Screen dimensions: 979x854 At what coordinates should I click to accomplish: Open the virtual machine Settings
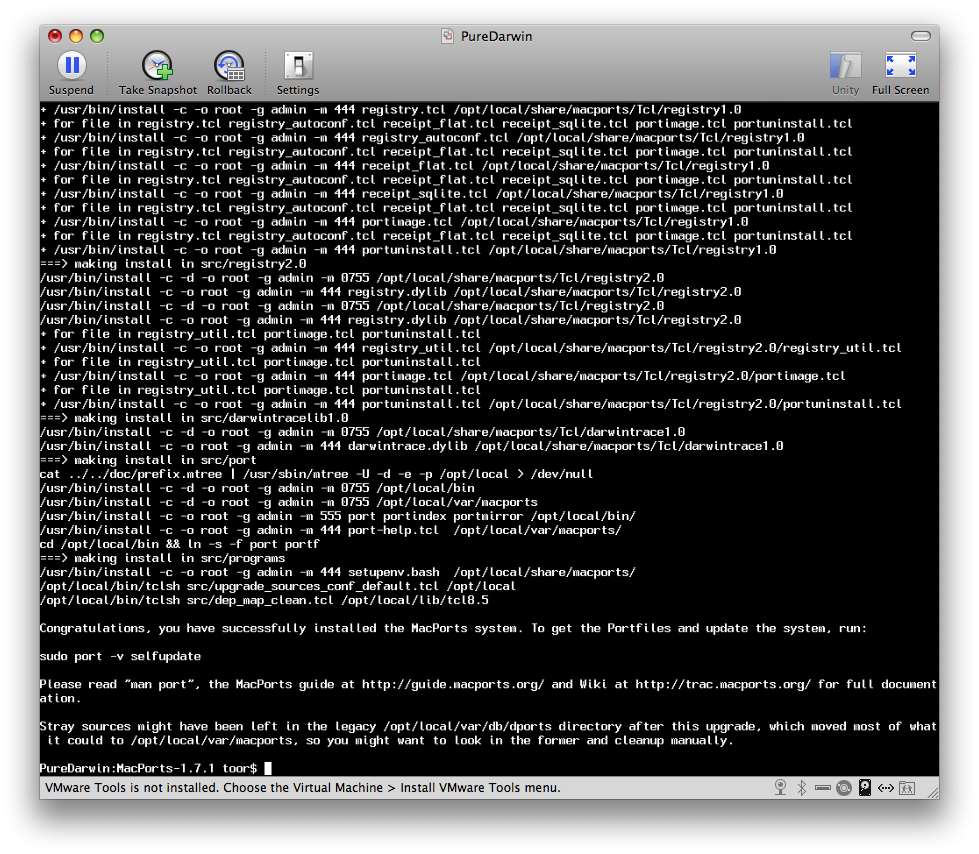click(x=298, y=73)
